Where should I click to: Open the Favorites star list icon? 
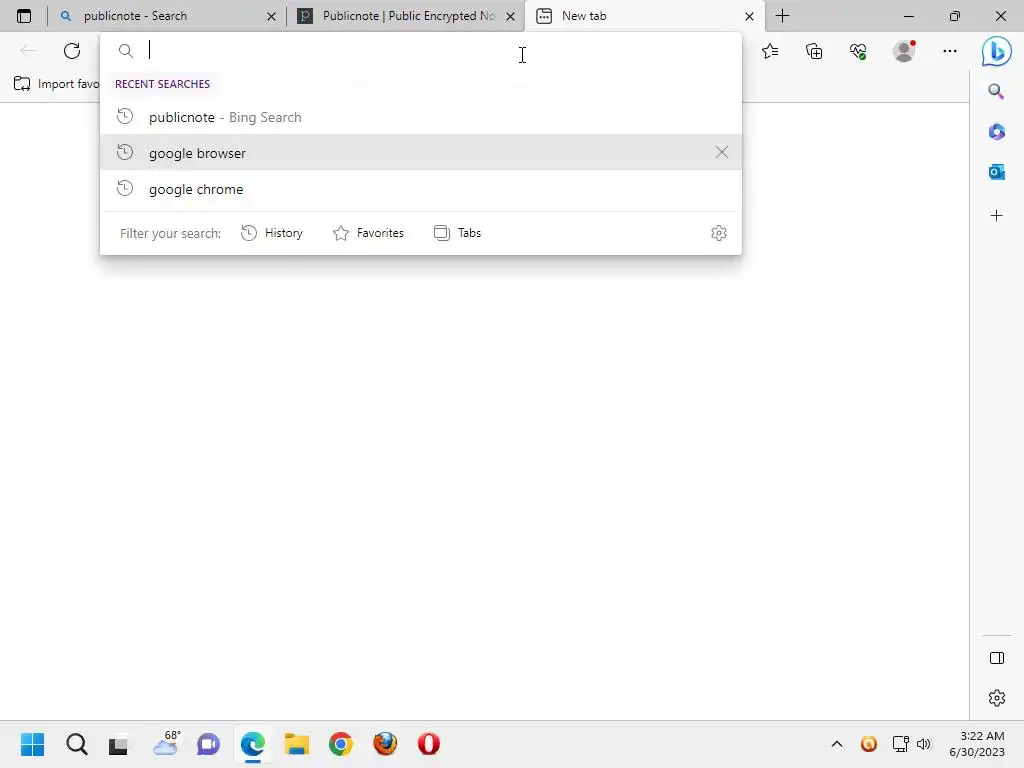770,51
